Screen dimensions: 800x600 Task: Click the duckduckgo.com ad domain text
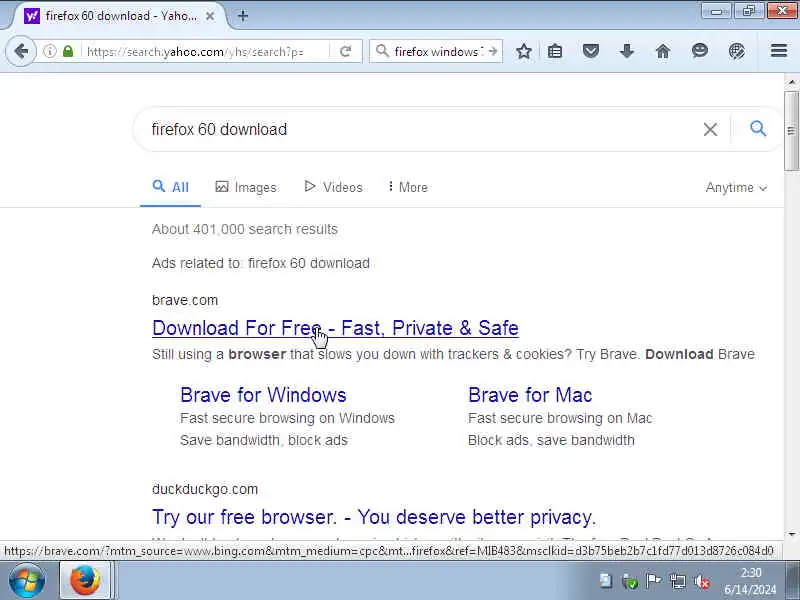[205, 489]
